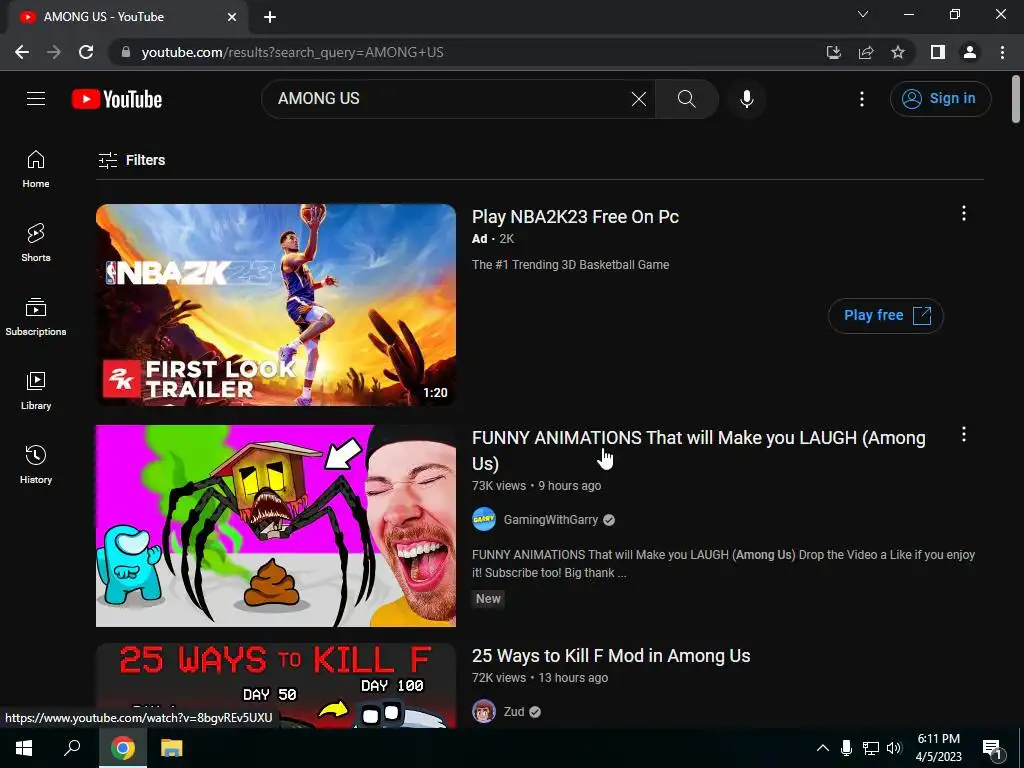Click Chrome icon in taskbar
Viewport: 1024px width, 768px height.
pos(123,748)
